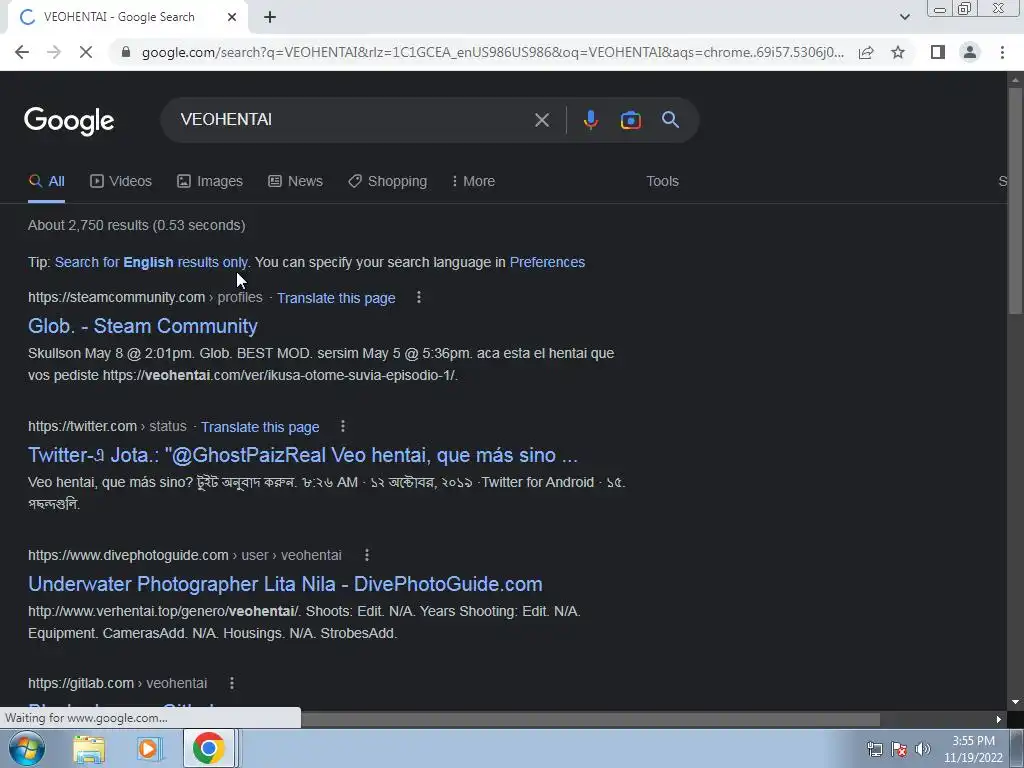This screenshot has height=768, width=1024.
Task: Click the browser back arrow
Action: (x=22, y=52)
